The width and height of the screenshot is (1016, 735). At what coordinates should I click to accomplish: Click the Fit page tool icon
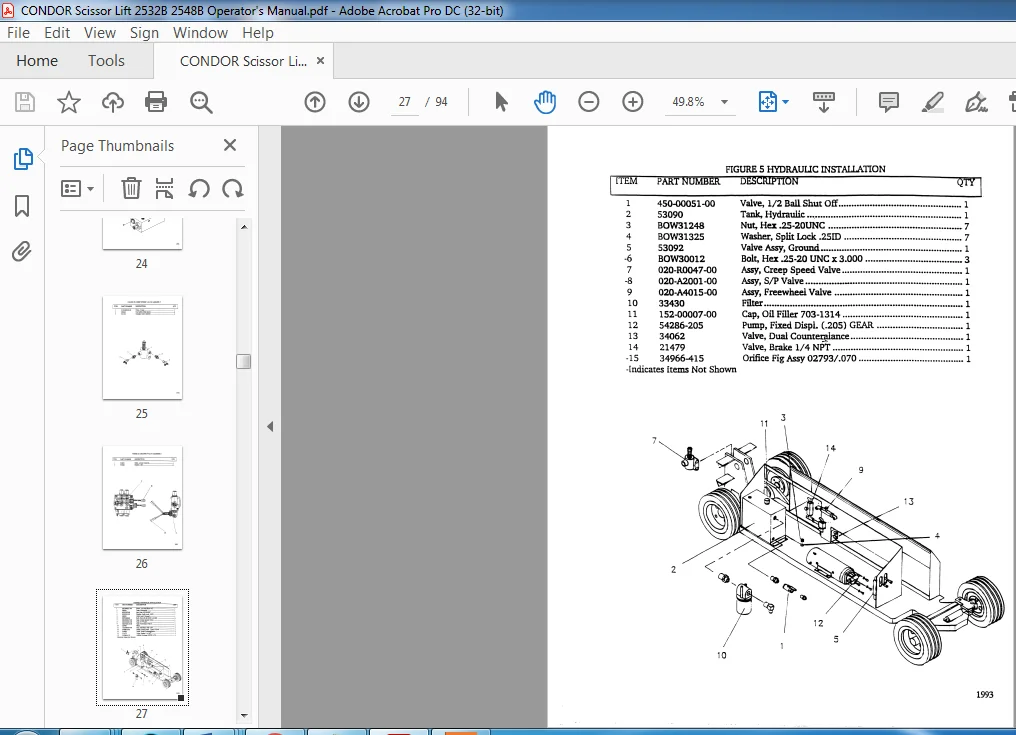coord(767,102)
